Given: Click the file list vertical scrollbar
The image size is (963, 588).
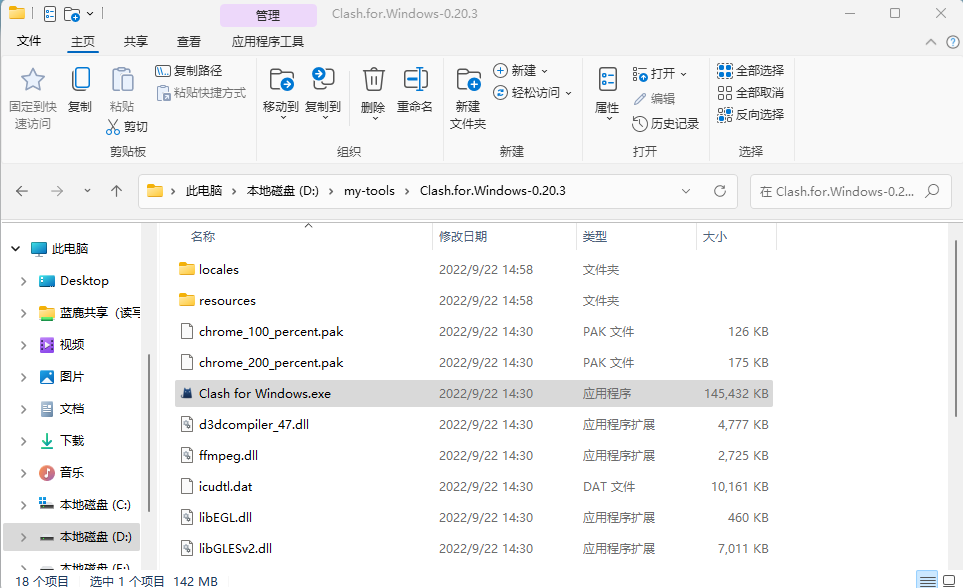Looking at the screenshot, I should [x=957, y=329].
